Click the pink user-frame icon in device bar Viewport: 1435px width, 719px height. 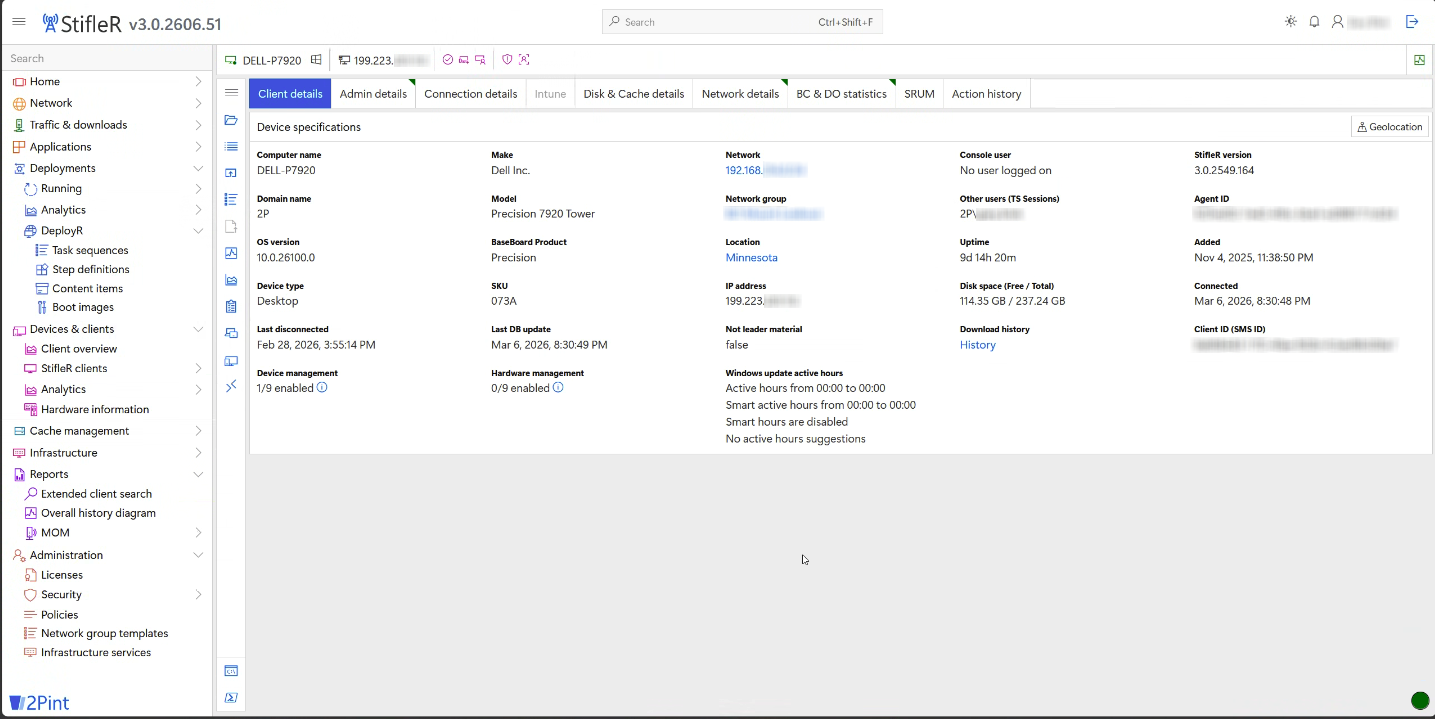coord(524,60)
